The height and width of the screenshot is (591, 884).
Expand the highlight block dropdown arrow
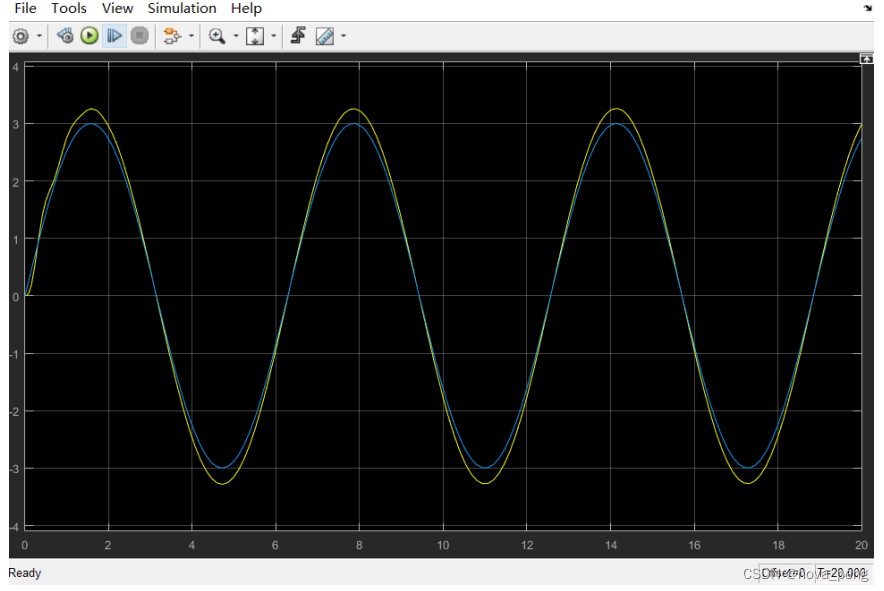pyautogui.click(x=191, y=37)
